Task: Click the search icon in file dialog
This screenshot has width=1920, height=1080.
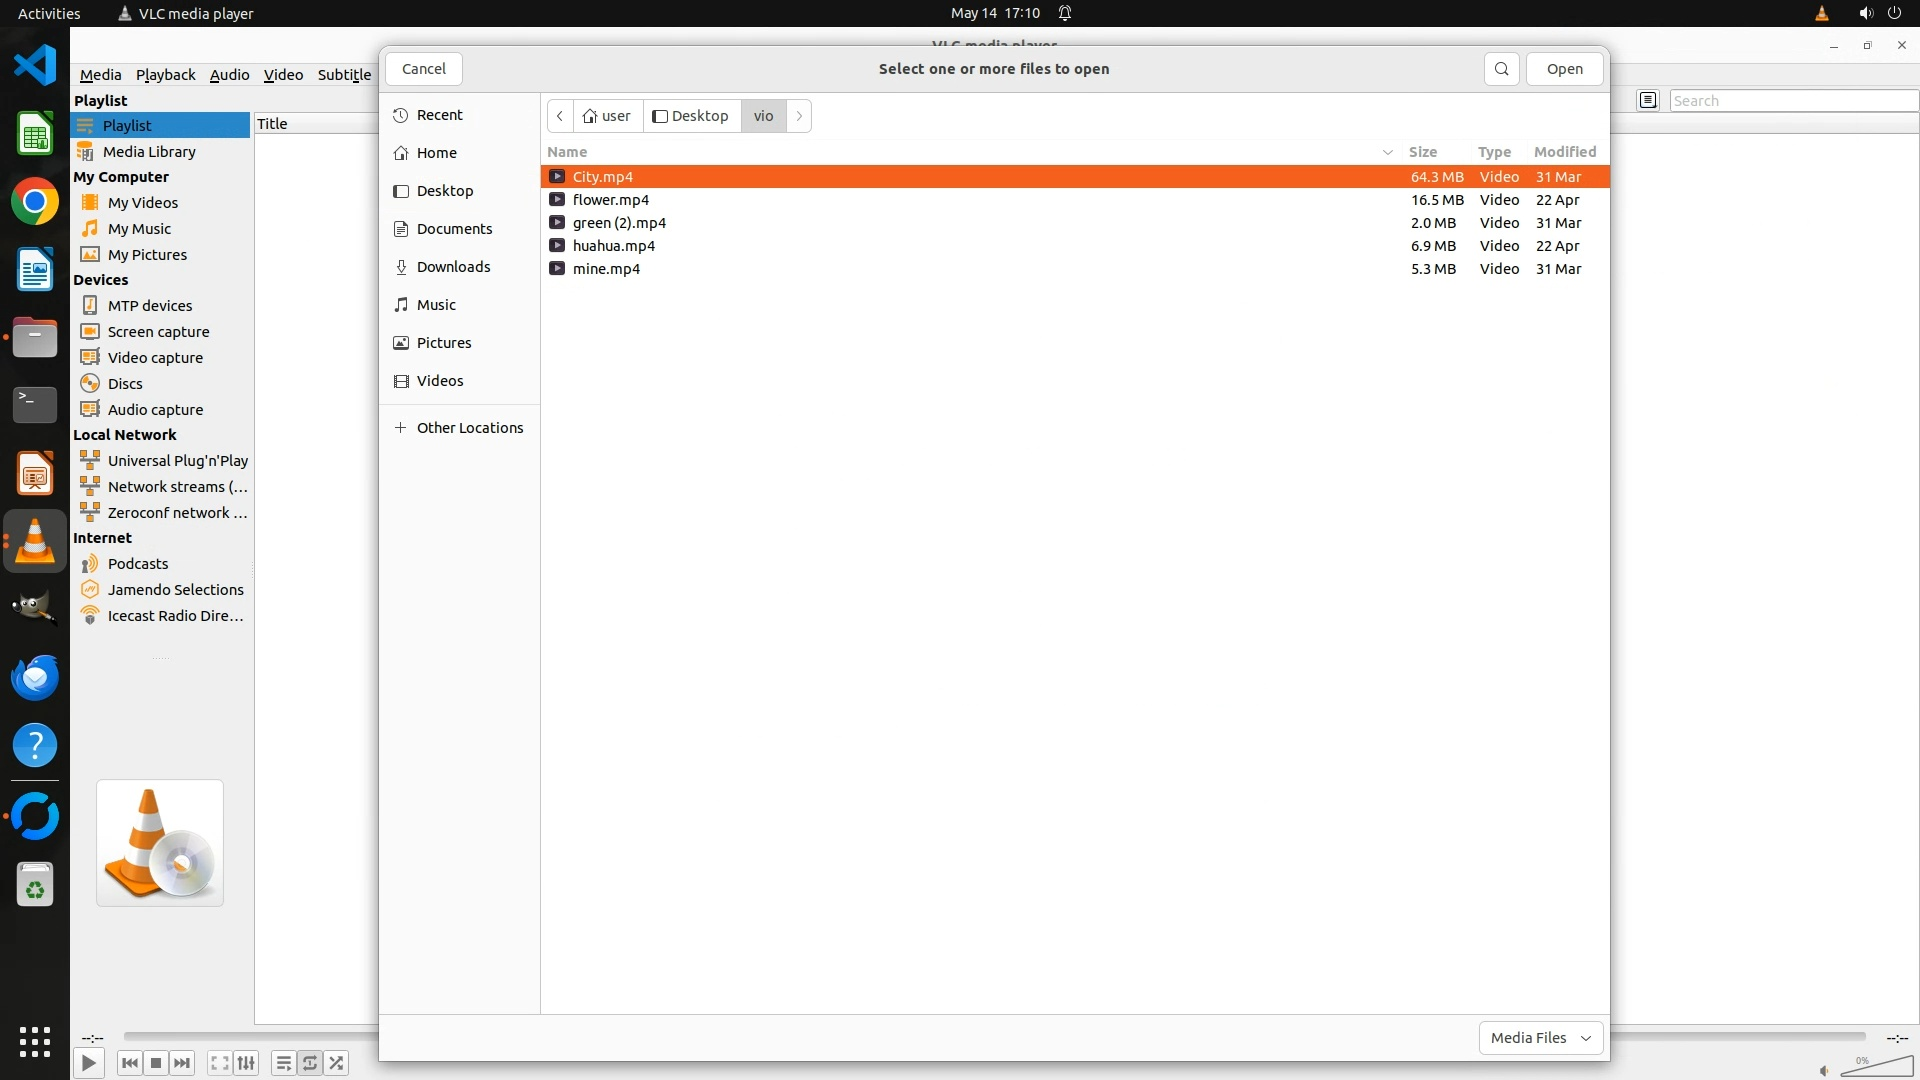Action: pyautogui.click(x=1501, y=69)
